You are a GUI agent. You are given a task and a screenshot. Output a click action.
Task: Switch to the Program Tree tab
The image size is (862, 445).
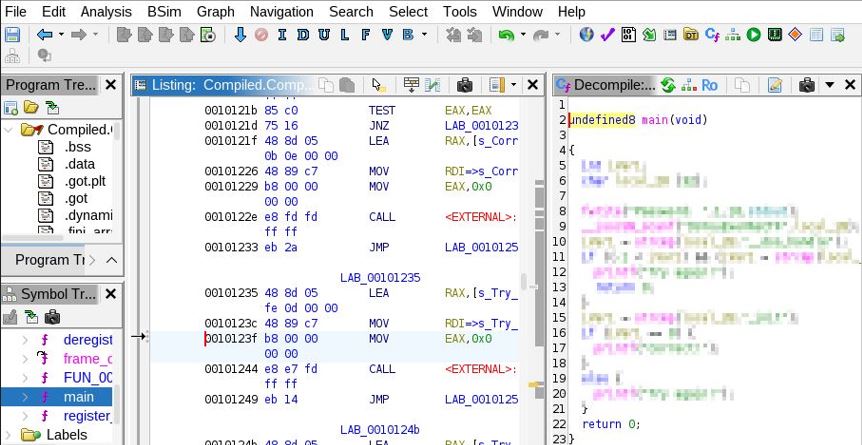[49, 260]
